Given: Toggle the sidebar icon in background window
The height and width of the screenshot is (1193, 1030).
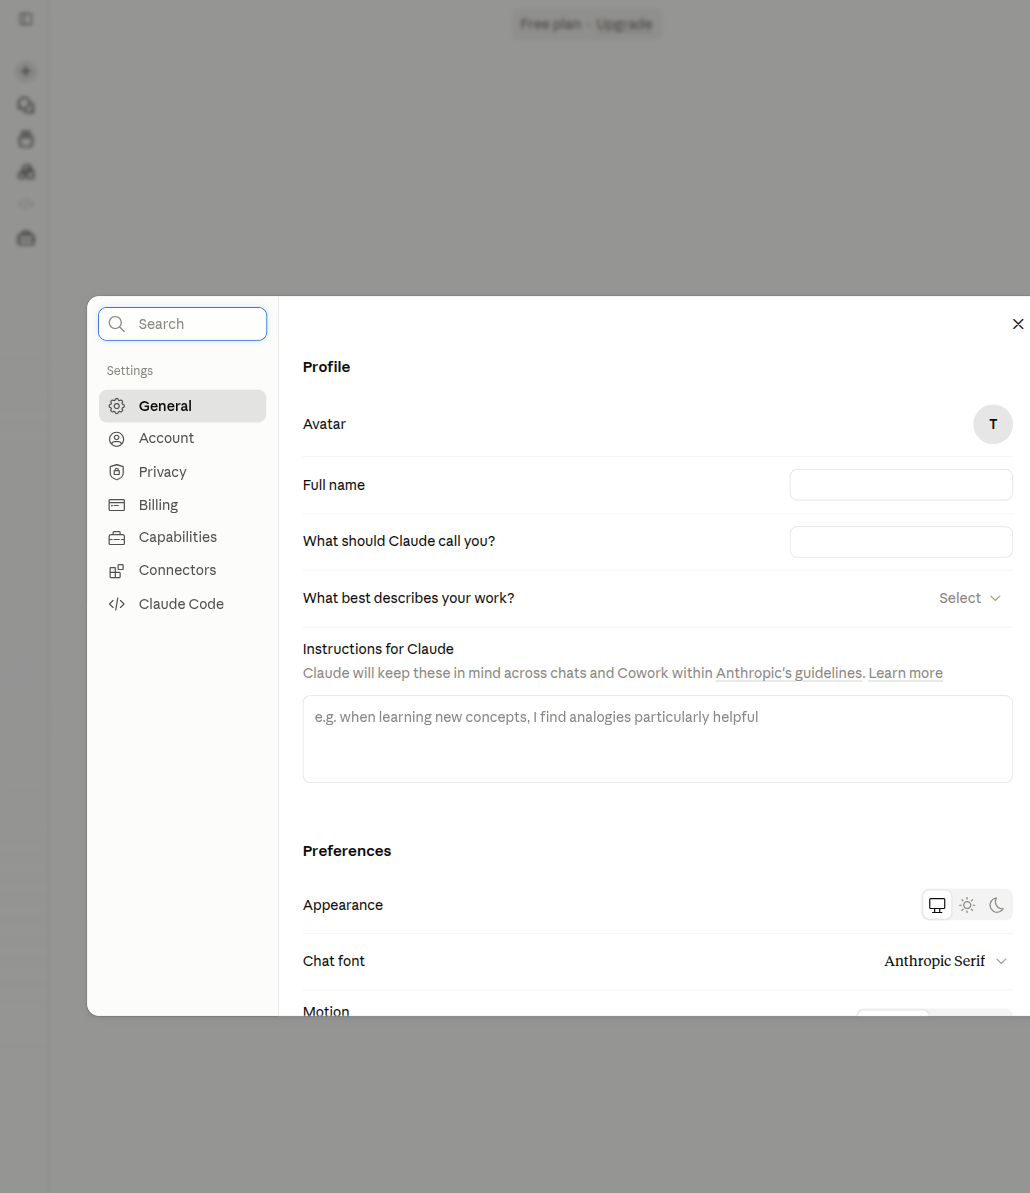Looking at the screenshot, I should (26, 19).
